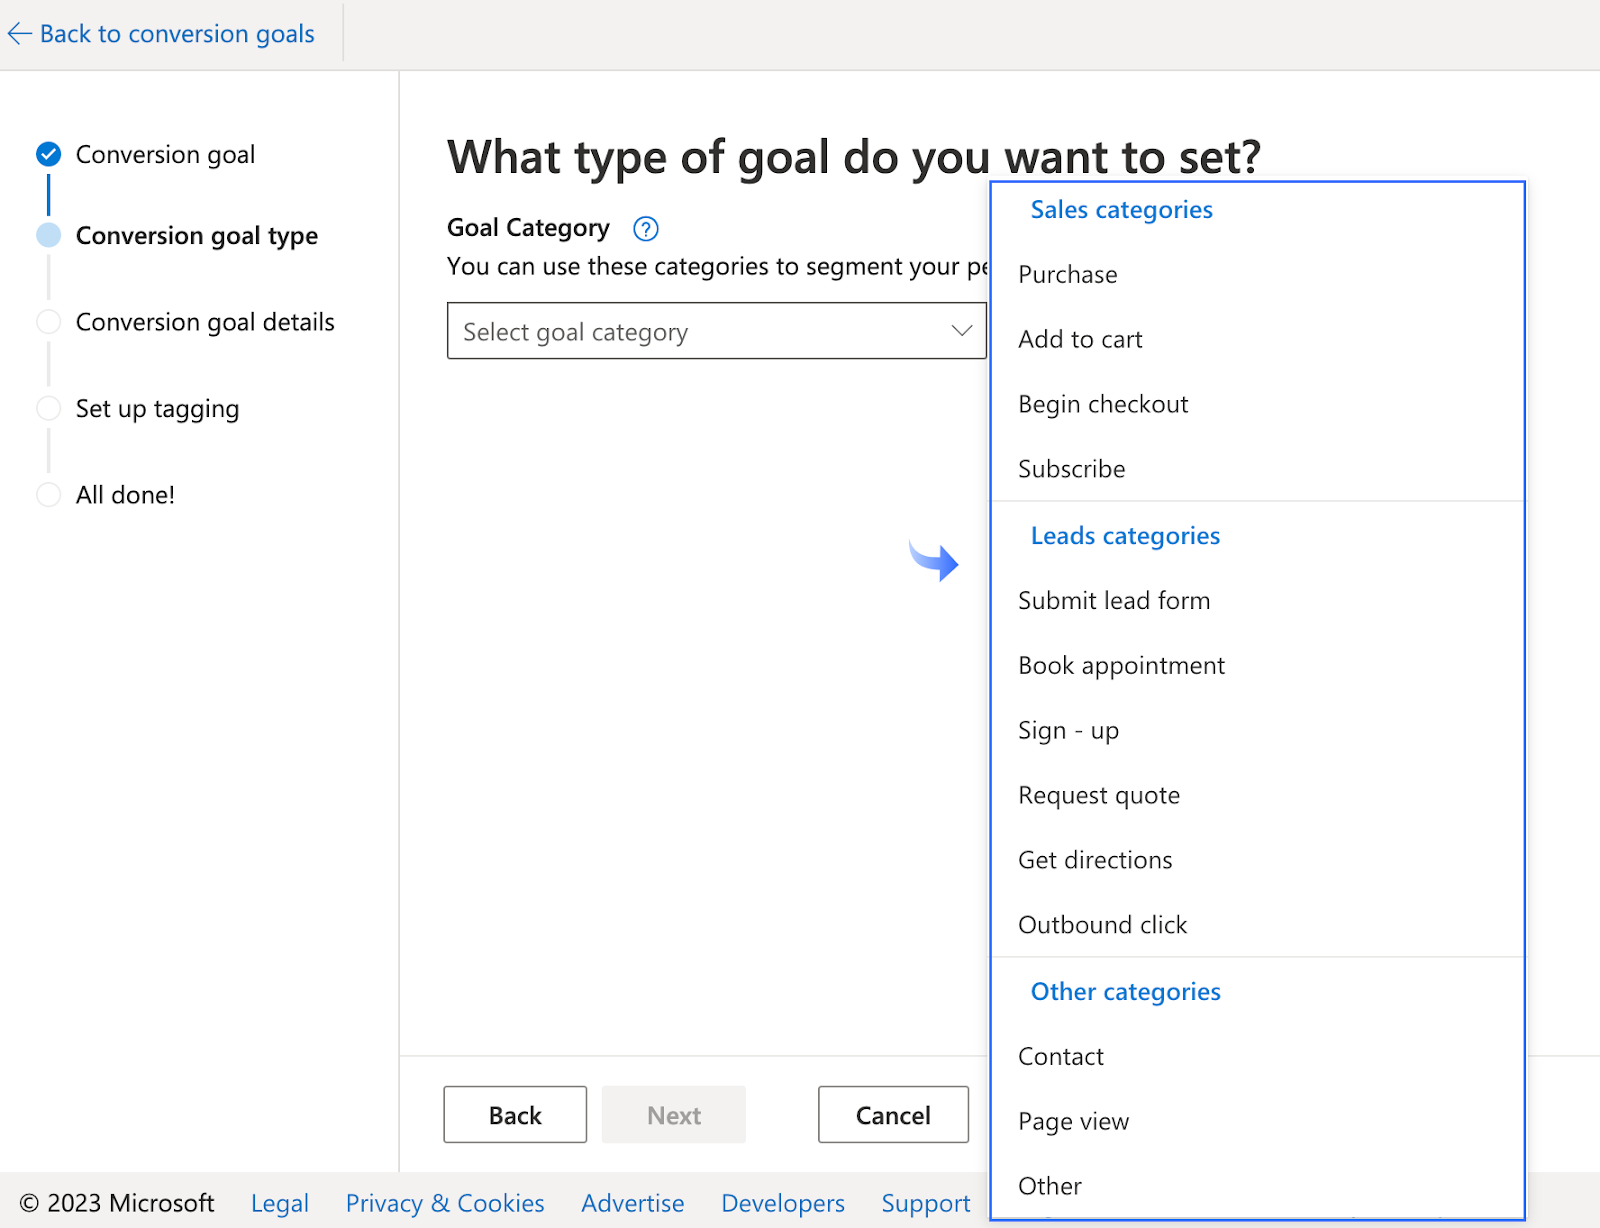Click the Goal Category help question icon
The height and width of the screenshot is (1228, 1600).
(646, 229)
